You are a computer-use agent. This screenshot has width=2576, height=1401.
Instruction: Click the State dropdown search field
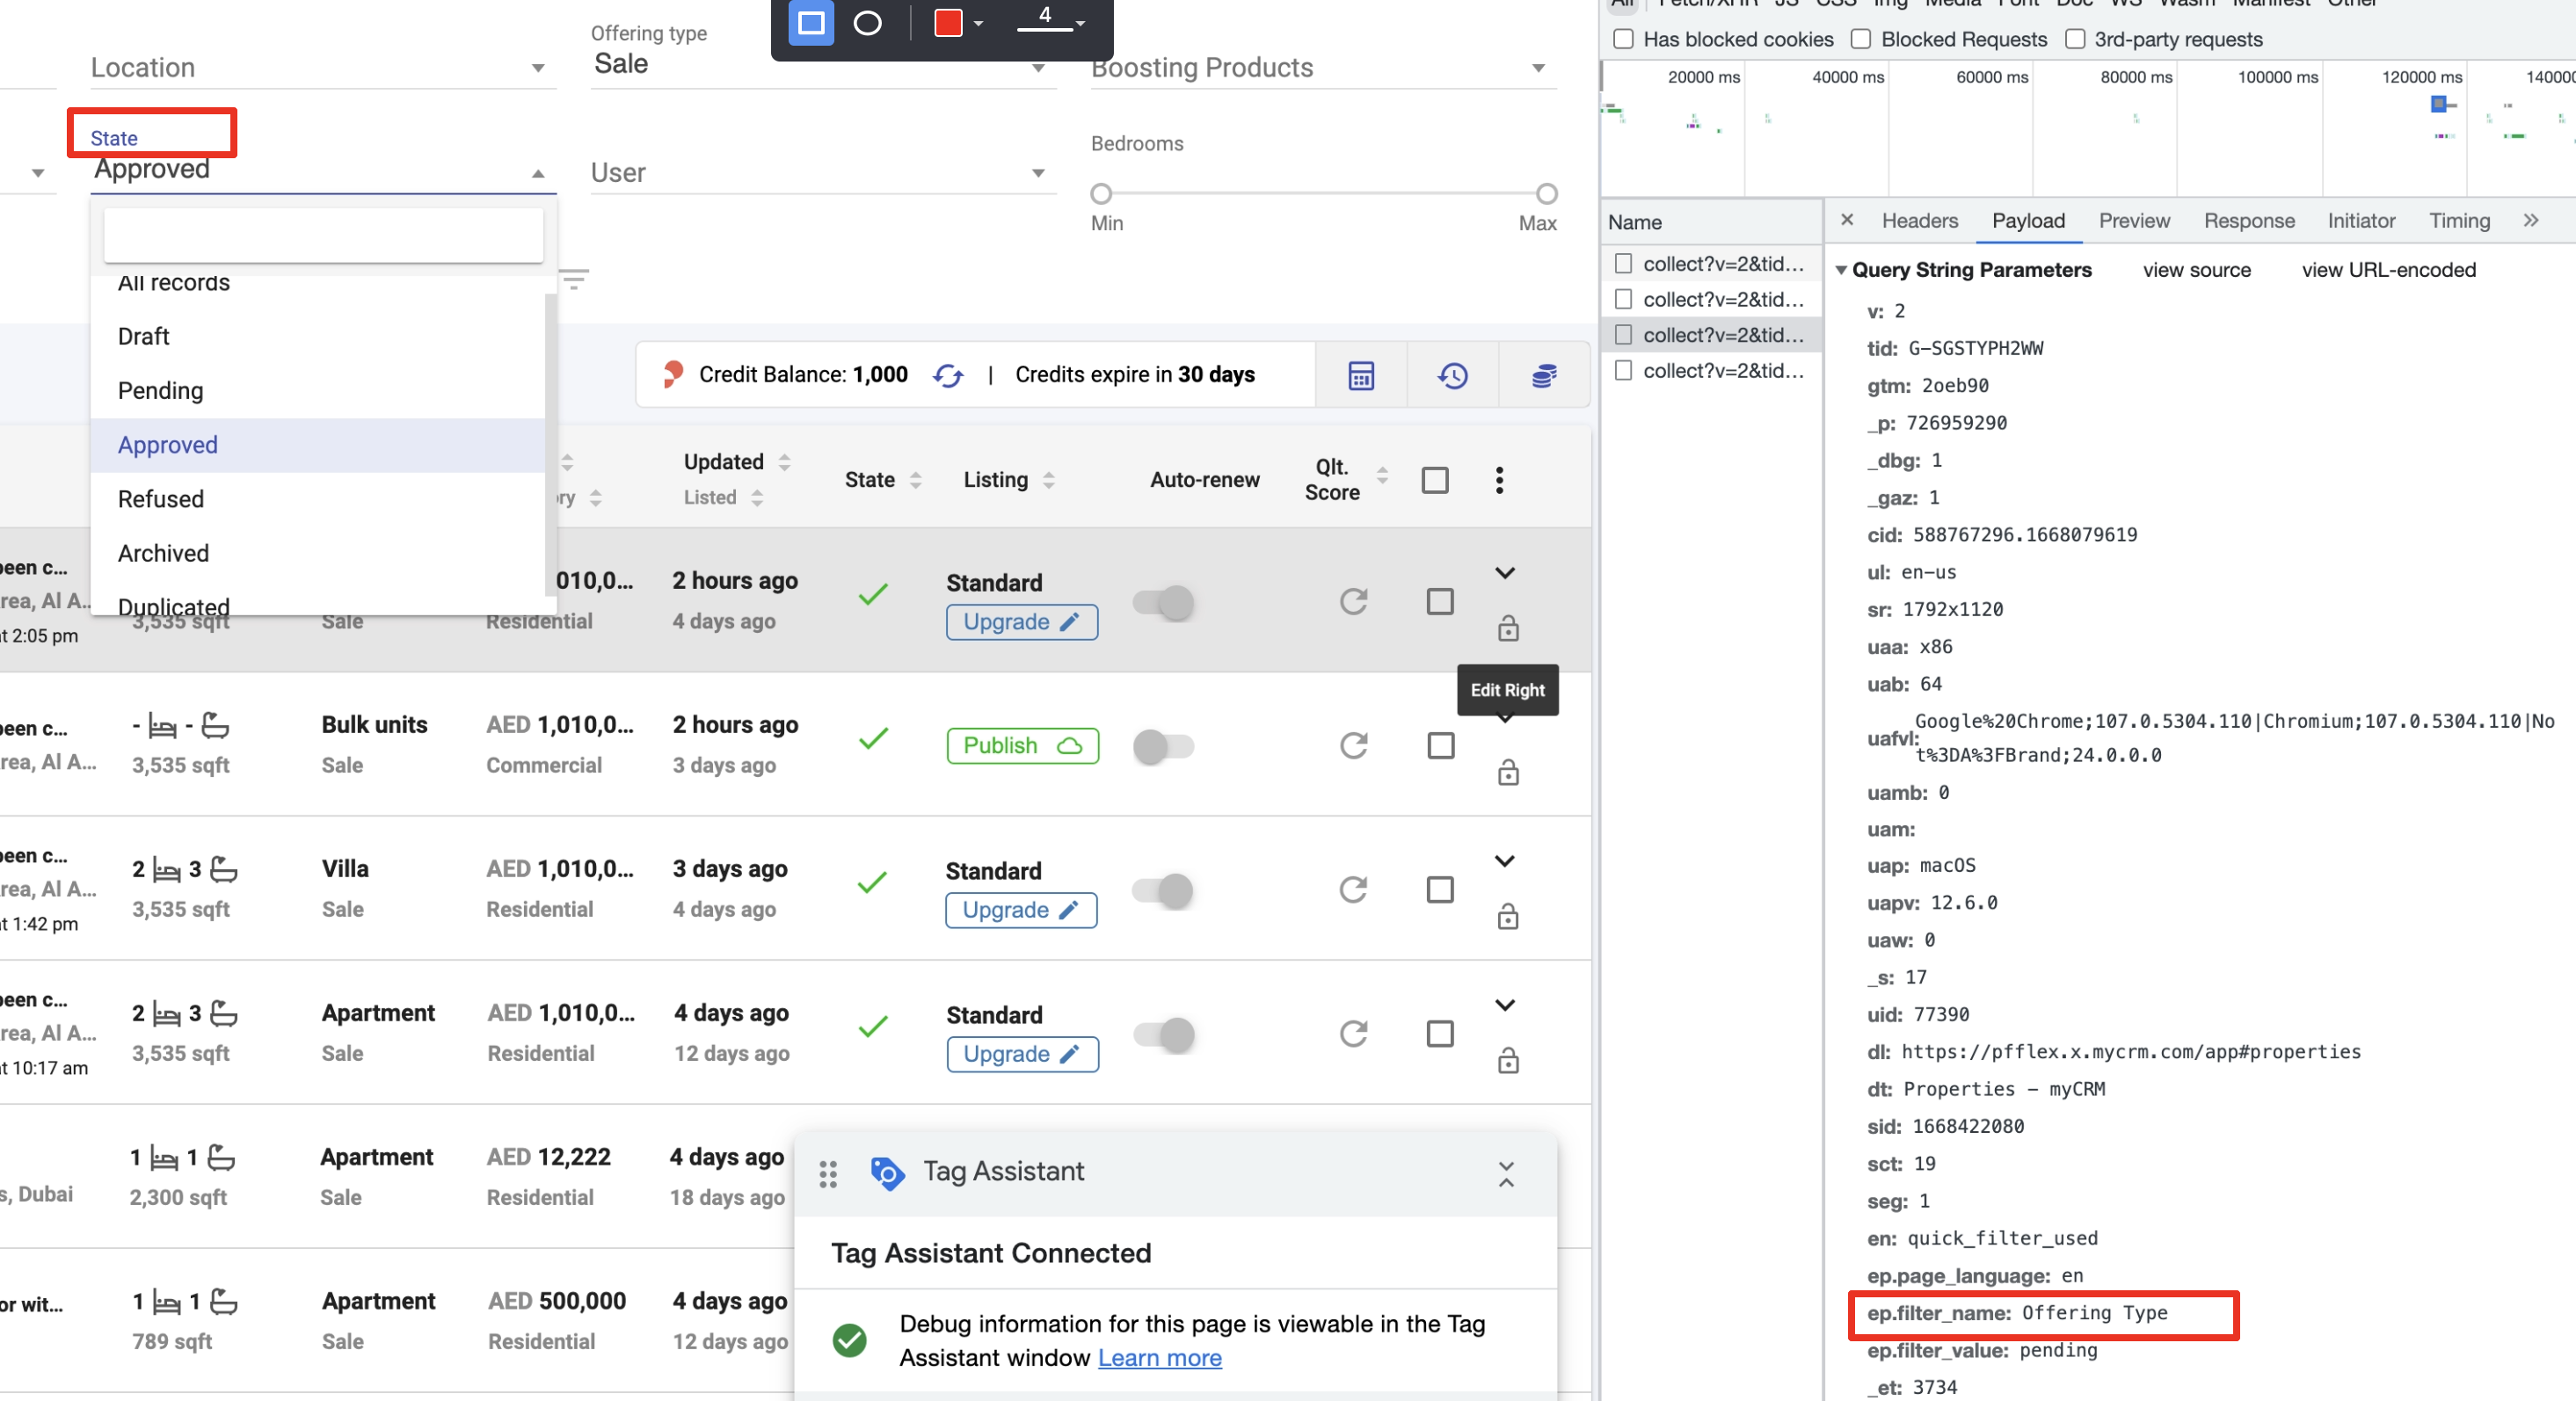(323, 235)
